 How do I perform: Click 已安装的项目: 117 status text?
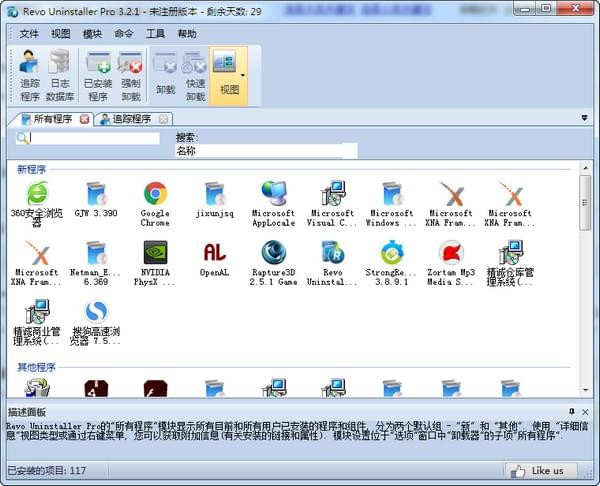pyautogui.click(x=47, y=471)
